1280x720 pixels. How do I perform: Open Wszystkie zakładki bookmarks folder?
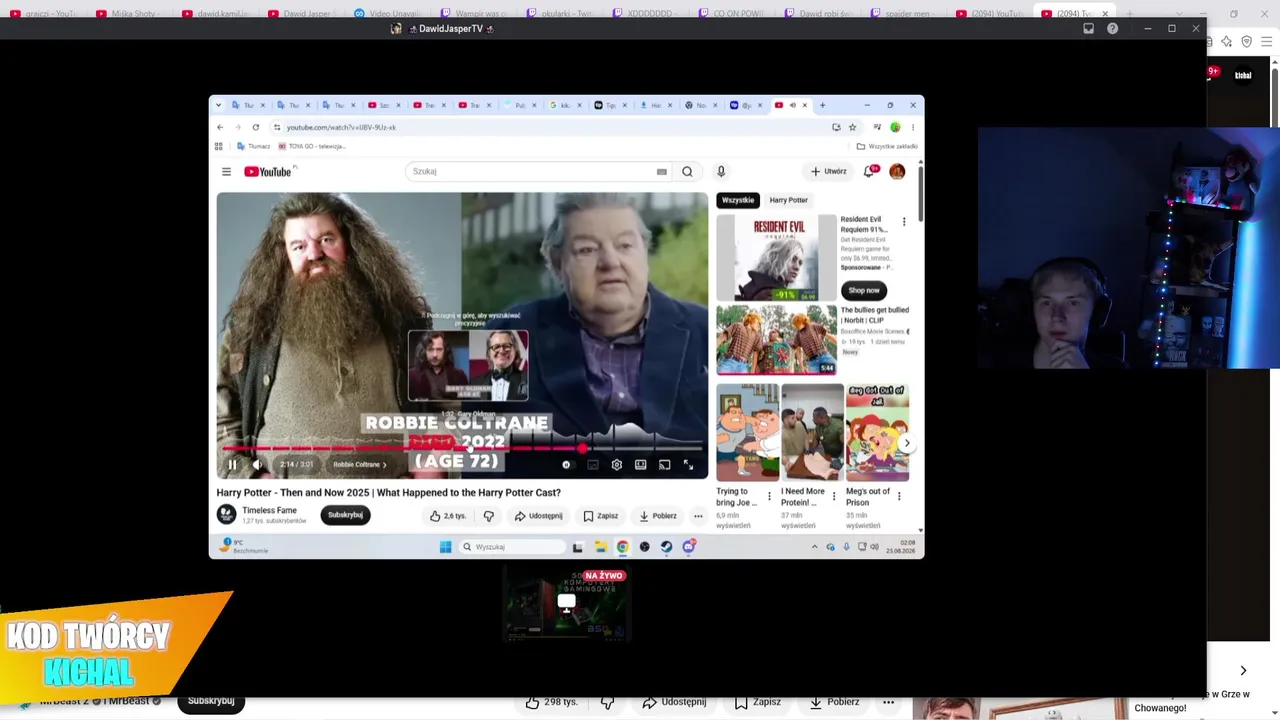click(887, 146)
